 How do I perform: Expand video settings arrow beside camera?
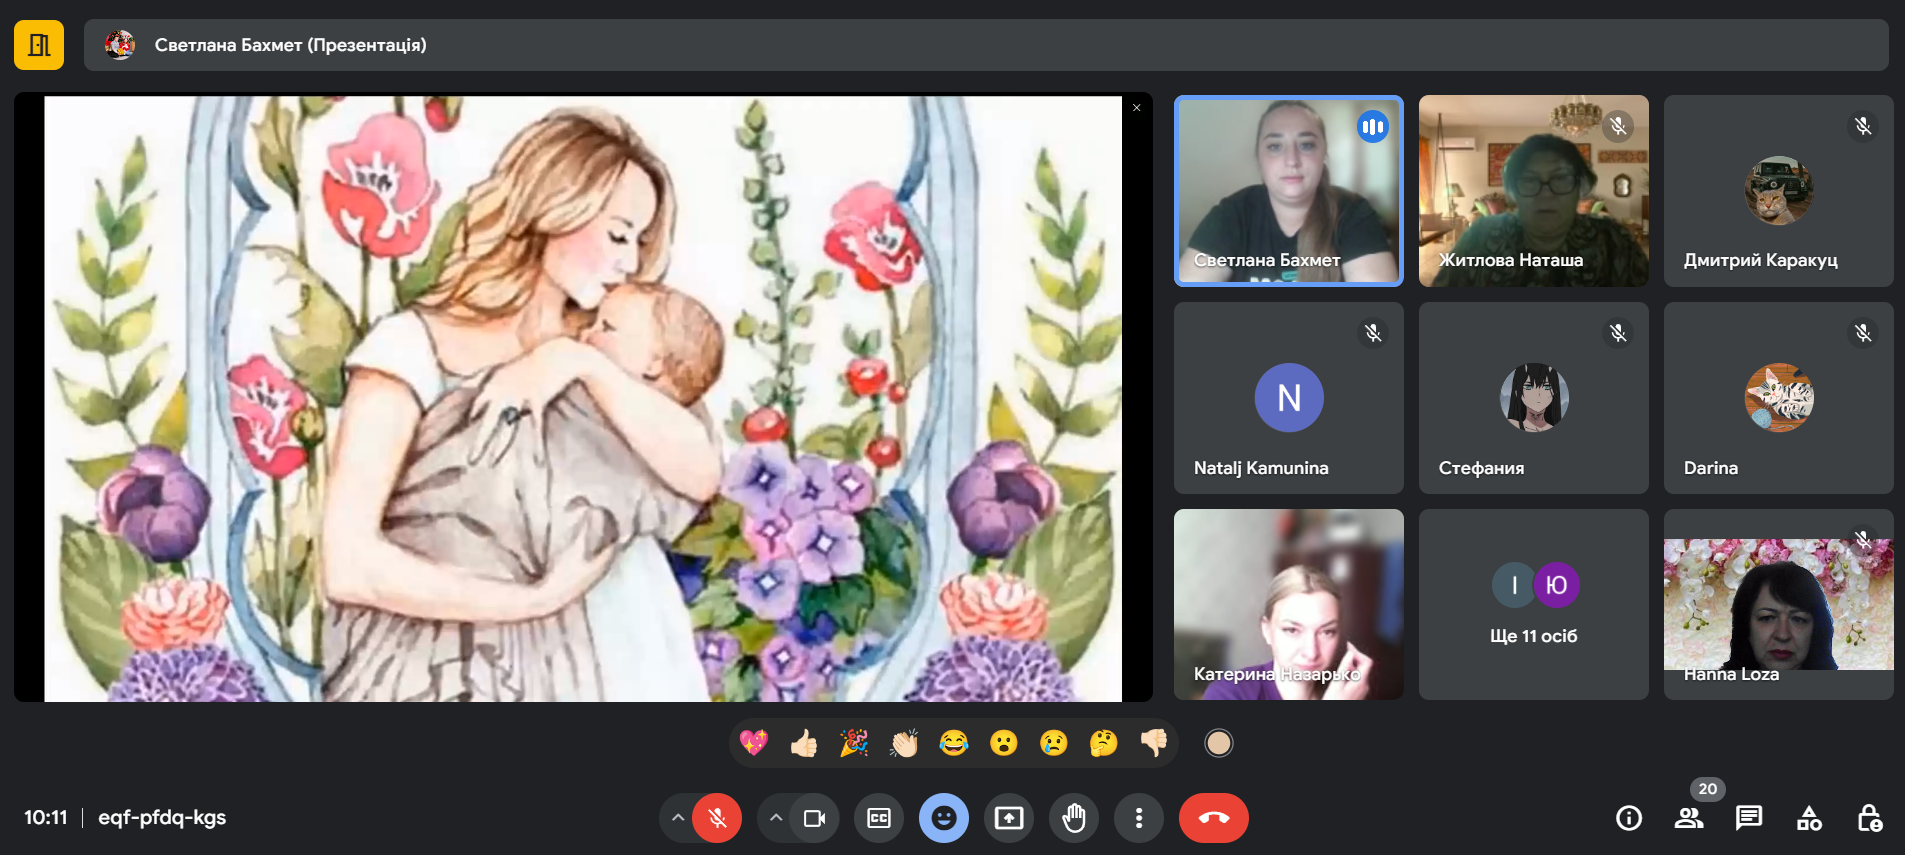(776, 818)
